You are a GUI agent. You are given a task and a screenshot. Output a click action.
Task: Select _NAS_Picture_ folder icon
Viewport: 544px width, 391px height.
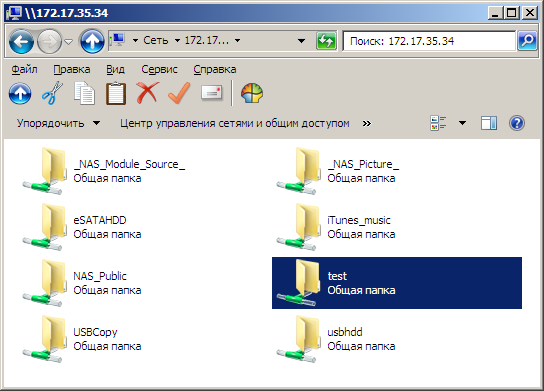click(299, 171)
